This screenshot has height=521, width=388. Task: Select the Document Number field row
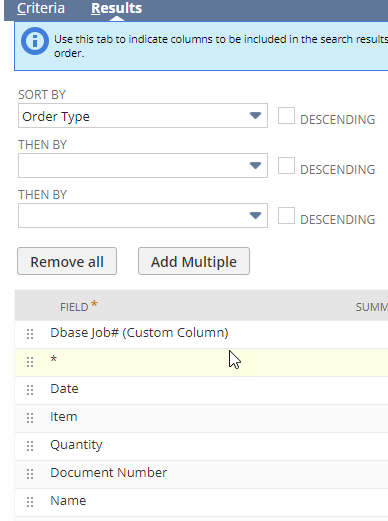201,474
